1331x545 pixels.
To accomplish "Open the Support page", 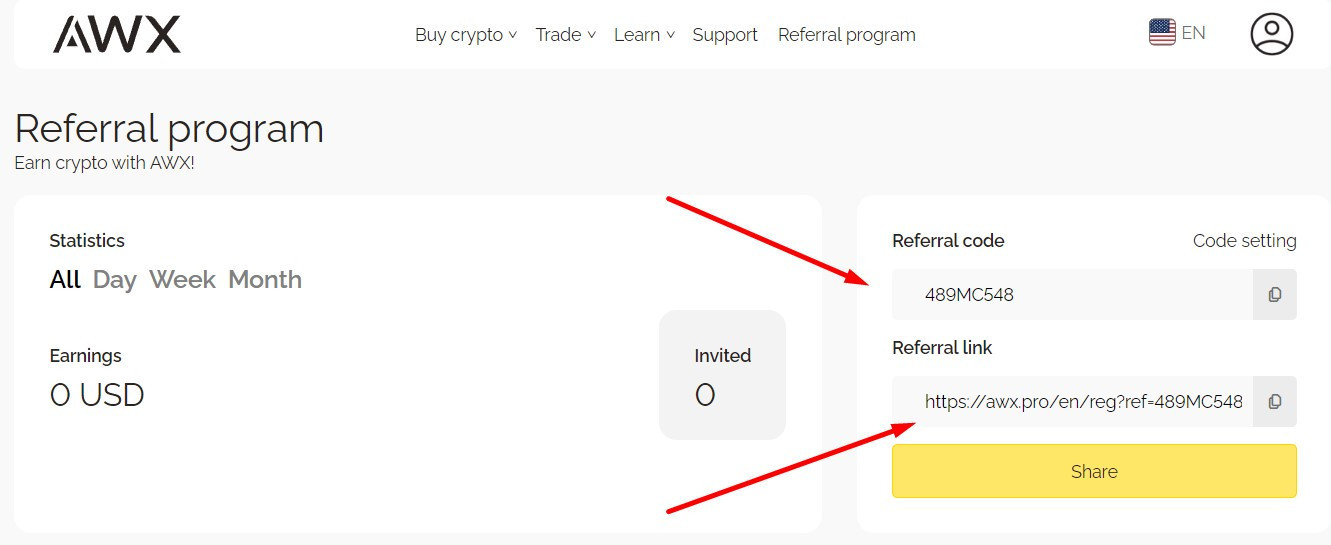I will tap(725, 35).
